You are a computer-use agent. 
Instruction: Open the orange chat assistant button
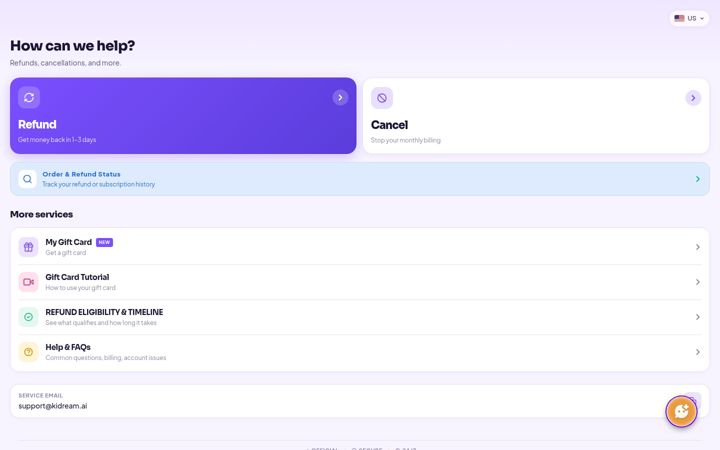click(681, 411)
